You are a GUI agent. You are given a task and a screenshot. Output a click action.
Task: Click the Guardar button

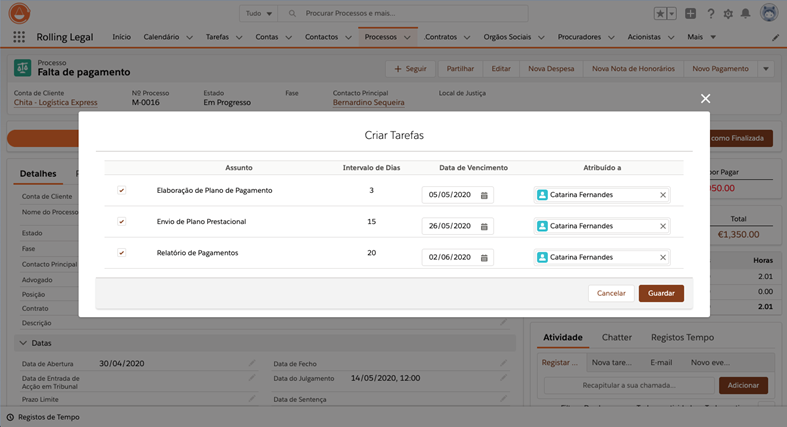(661, 293)
